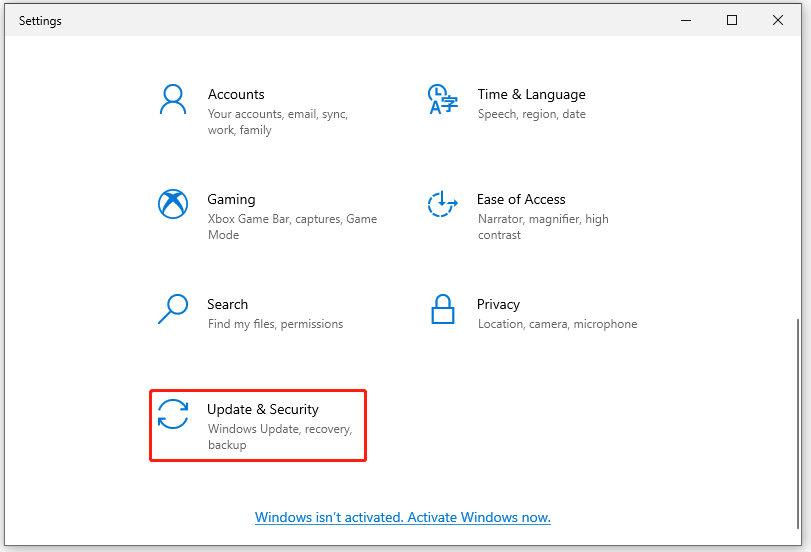Open the Search settings heading

(228, 304)
